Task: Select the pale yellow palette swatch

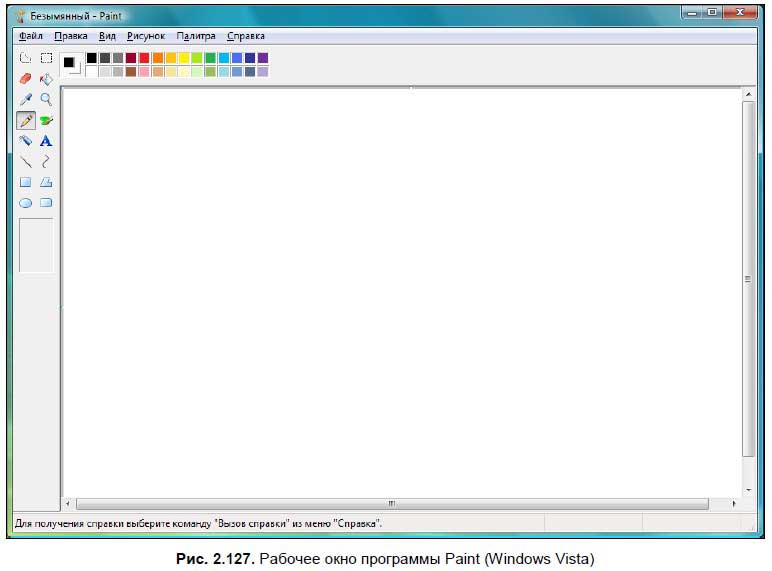Action: click(184, 72)
